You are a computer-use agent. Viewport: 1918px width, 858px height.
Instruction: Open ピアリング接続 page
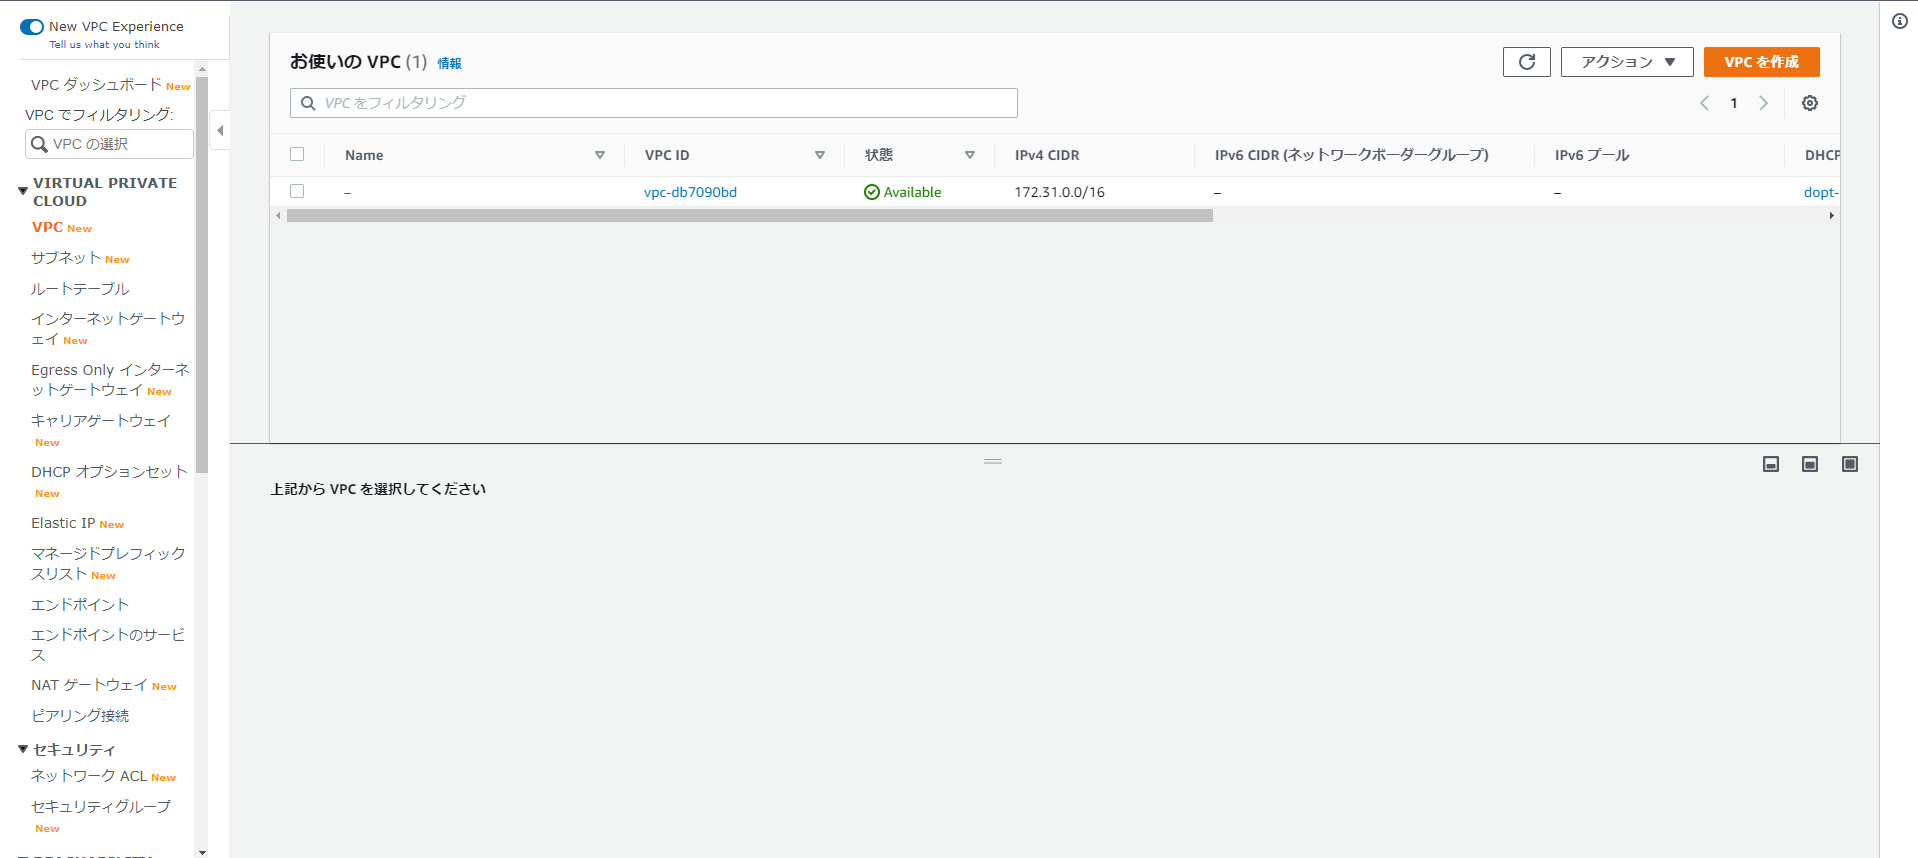pos(80,716)
